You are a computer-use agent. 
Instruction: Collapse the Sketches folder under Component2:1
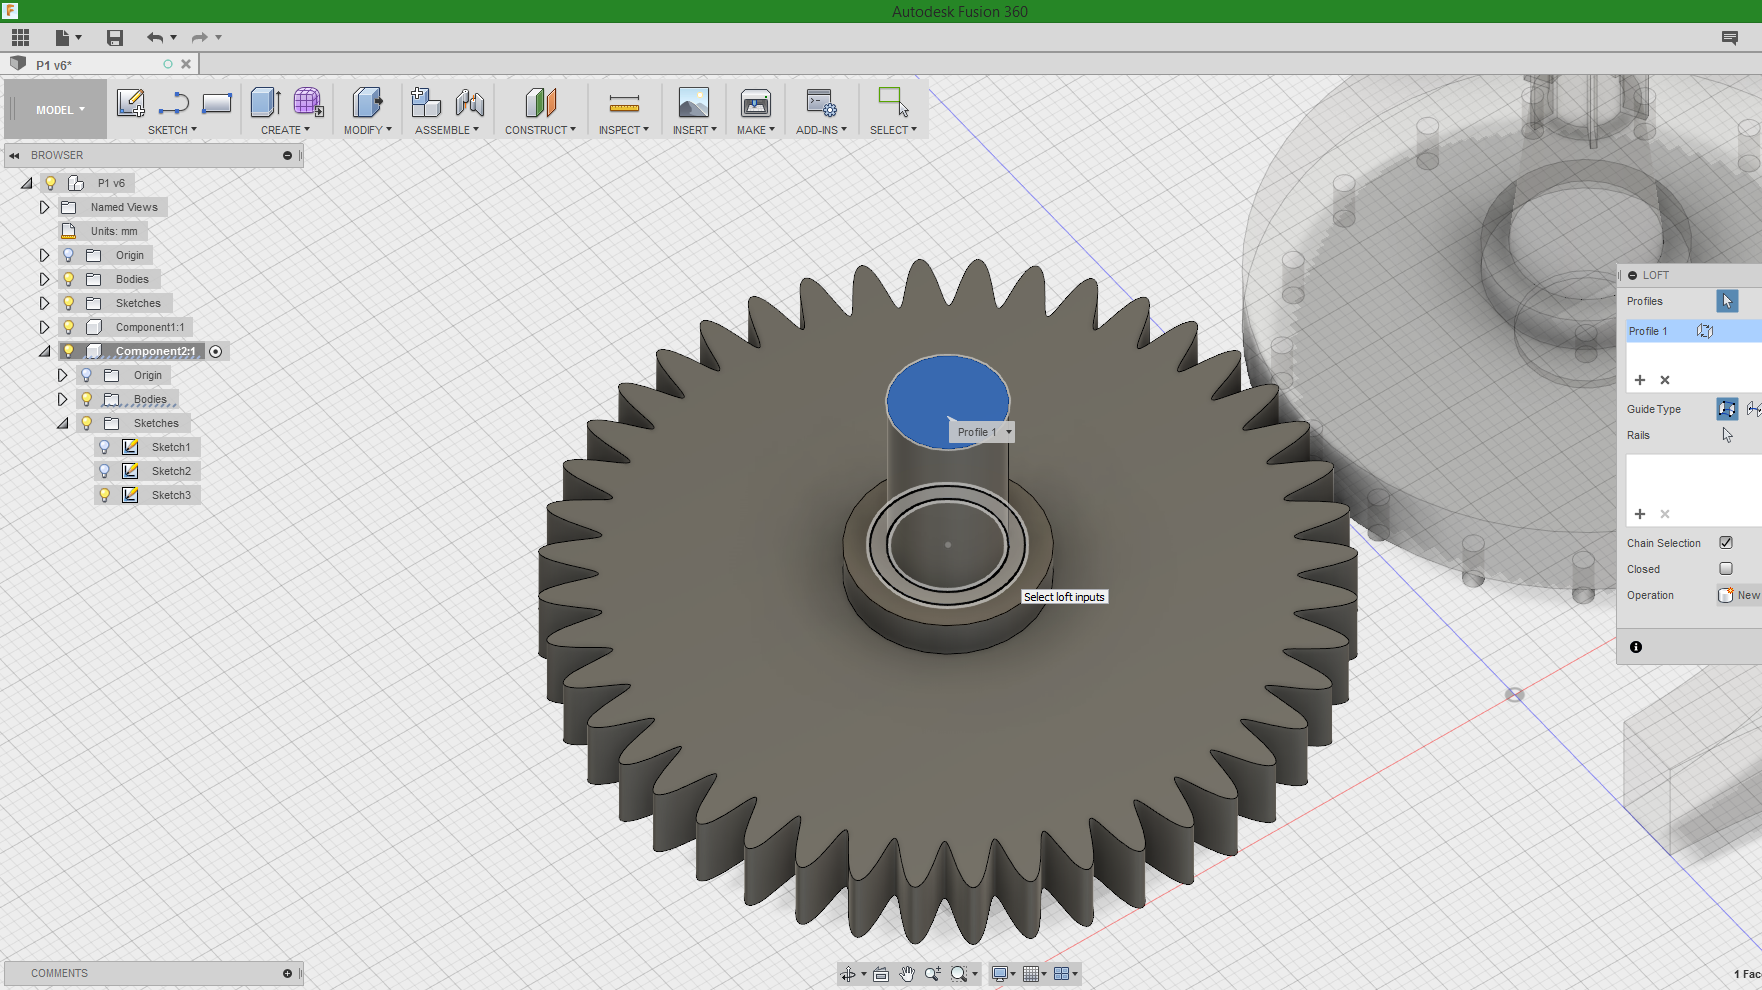pos(62,423)
